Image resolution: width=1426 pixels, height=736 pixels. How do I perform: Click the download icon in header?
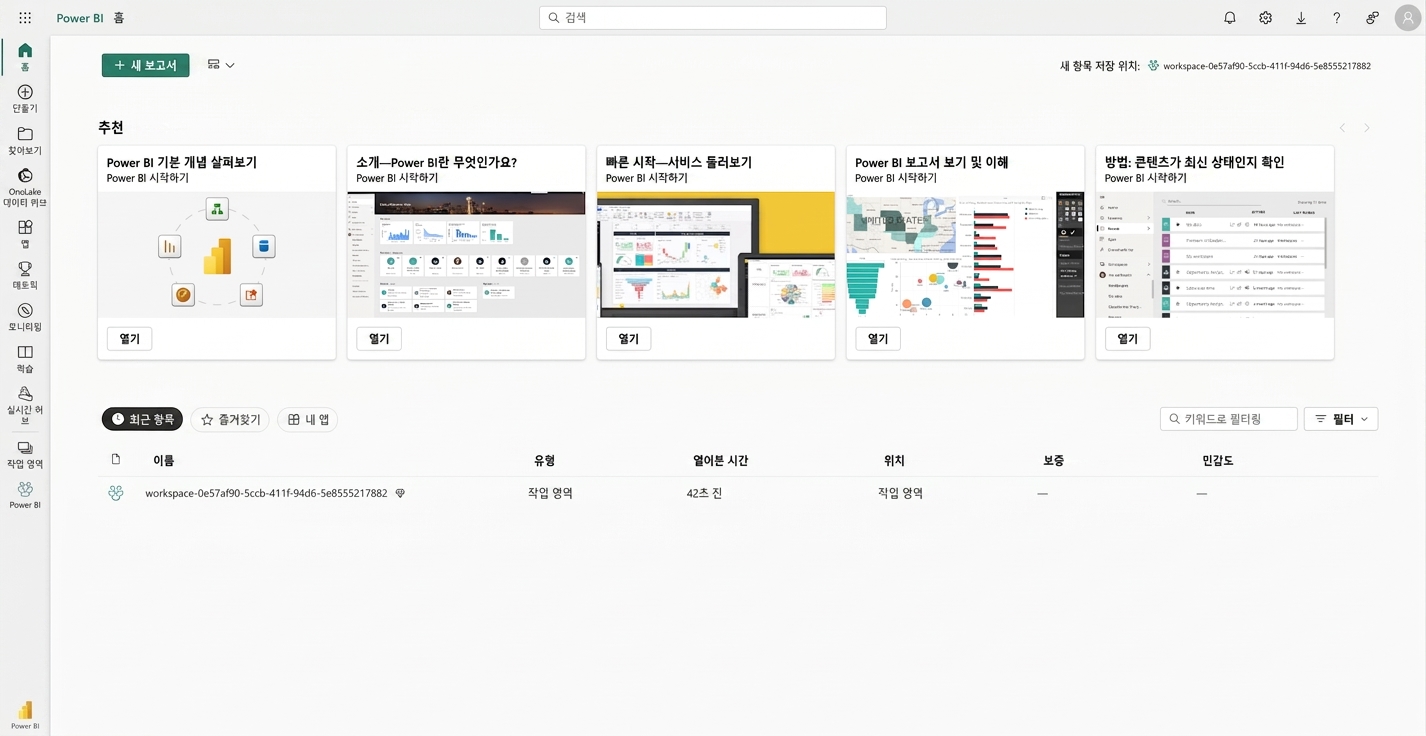tap(1301, 18)
